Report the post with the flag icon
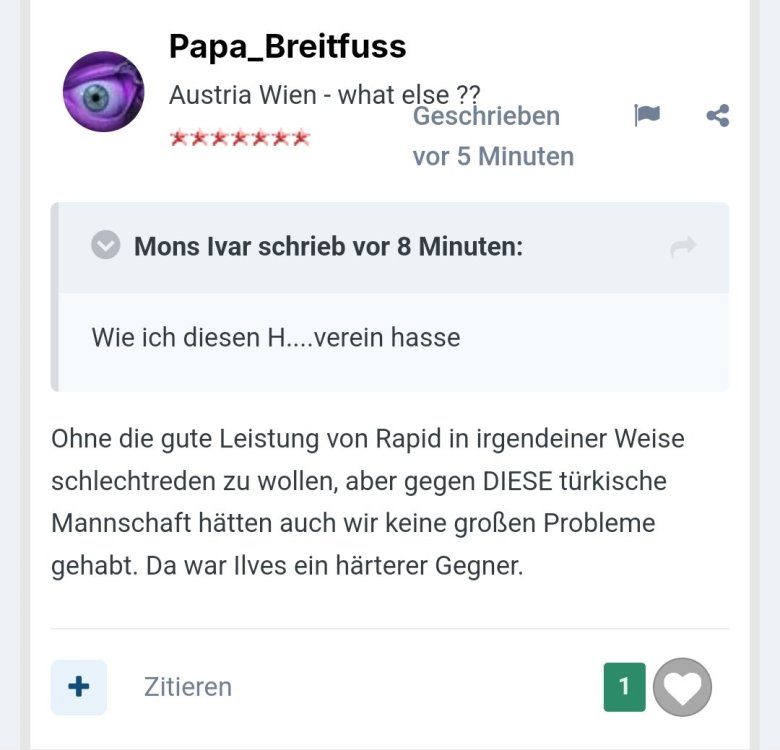The height and width of the screenshot is (750, 780). click(647, 116)
